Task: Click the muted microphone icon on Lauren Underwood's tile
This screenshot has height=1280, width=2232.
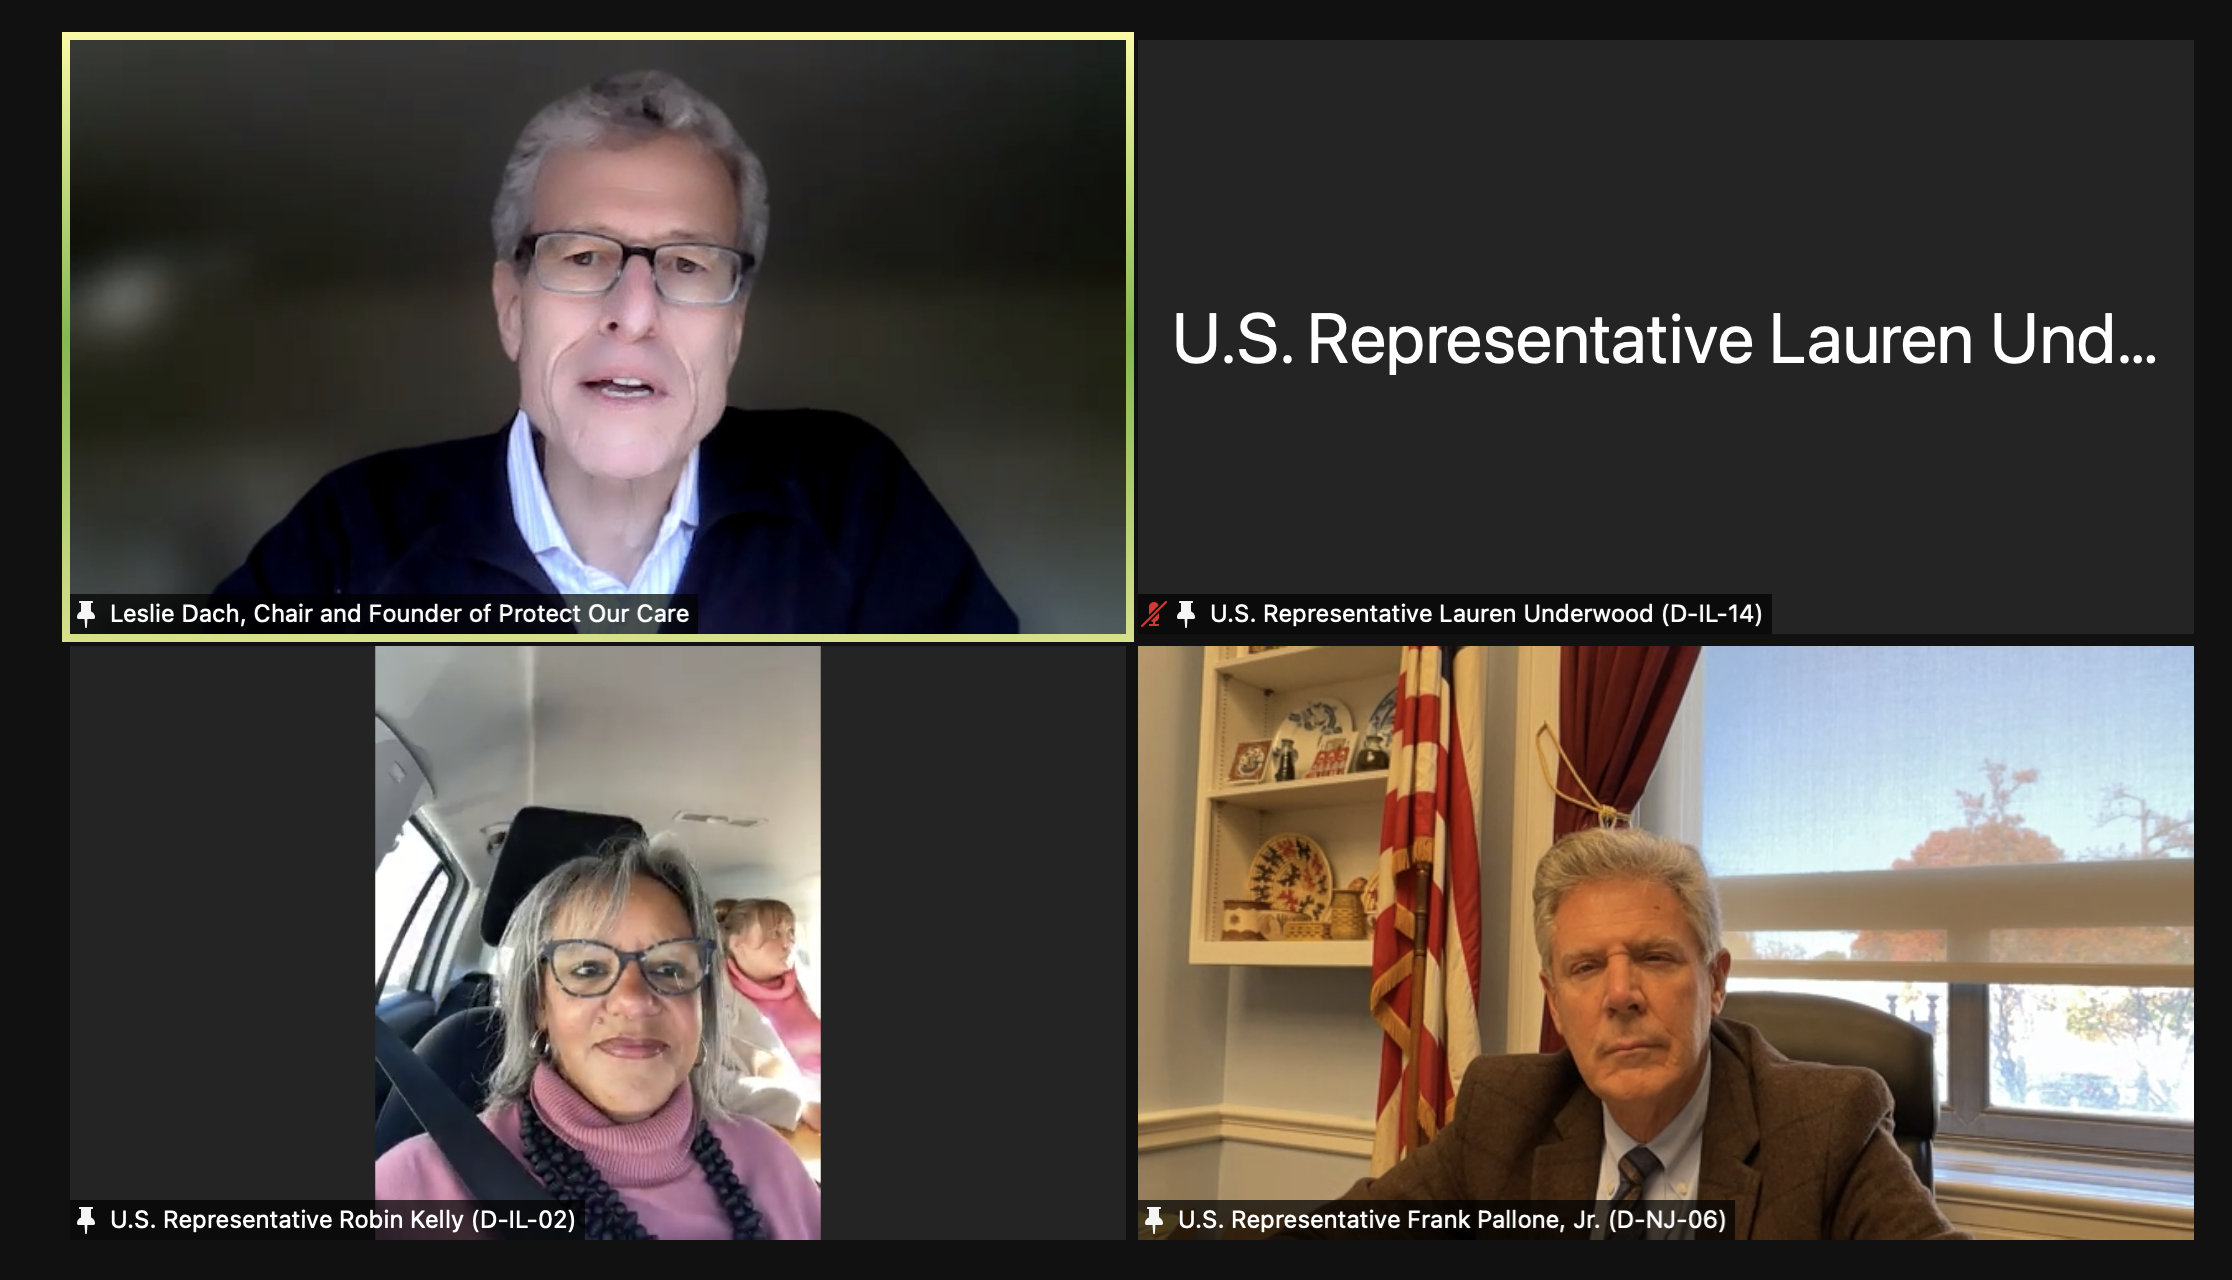Action: (x=1155, y=613)
